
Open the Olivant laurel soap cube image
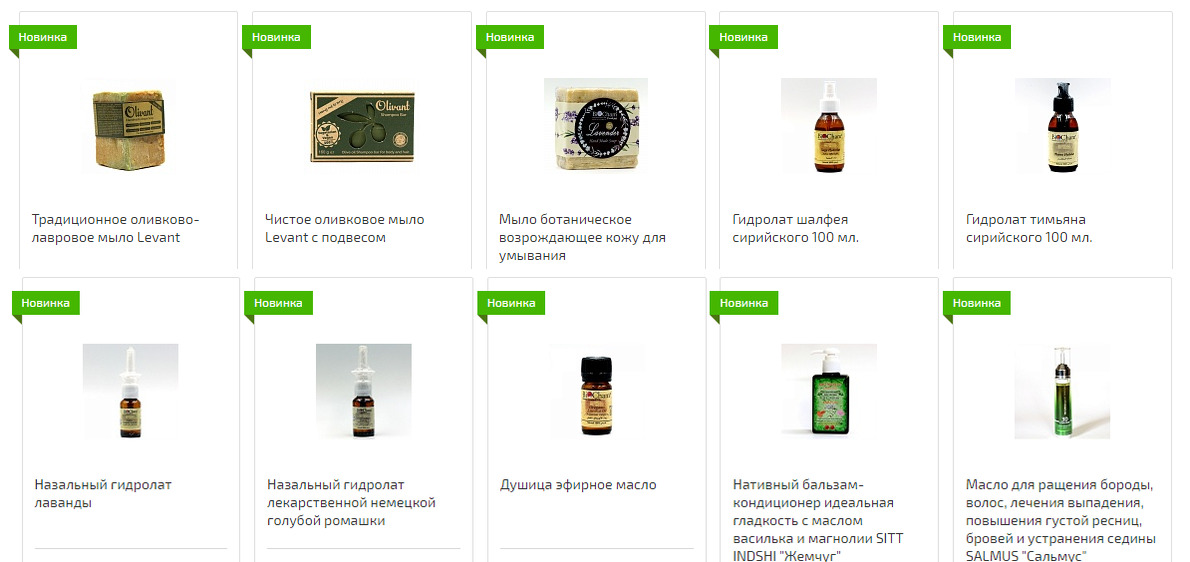point(128,125)
